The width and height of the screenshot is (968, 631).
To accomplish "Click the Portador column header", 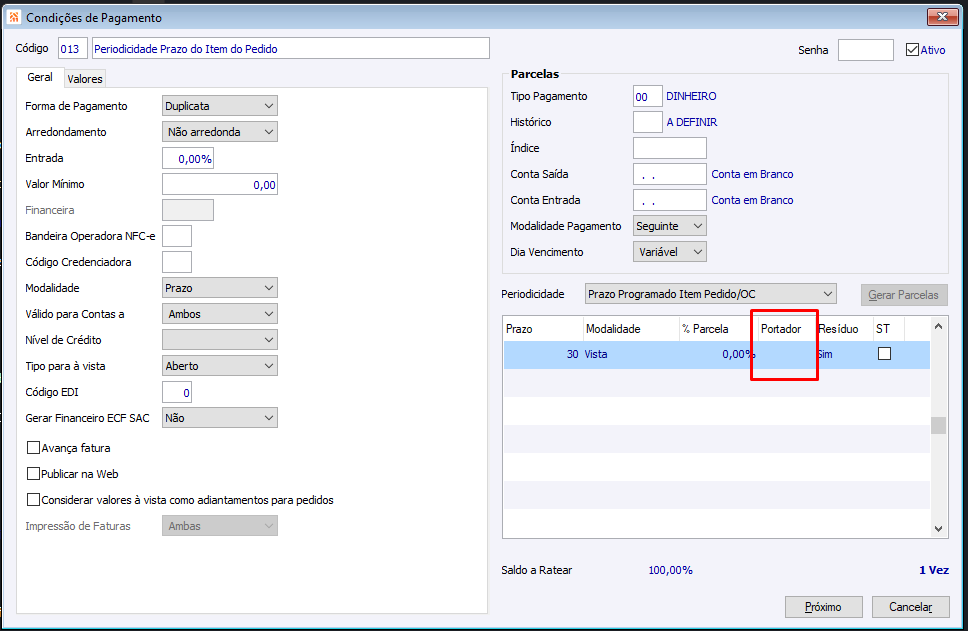I will 786,329.
